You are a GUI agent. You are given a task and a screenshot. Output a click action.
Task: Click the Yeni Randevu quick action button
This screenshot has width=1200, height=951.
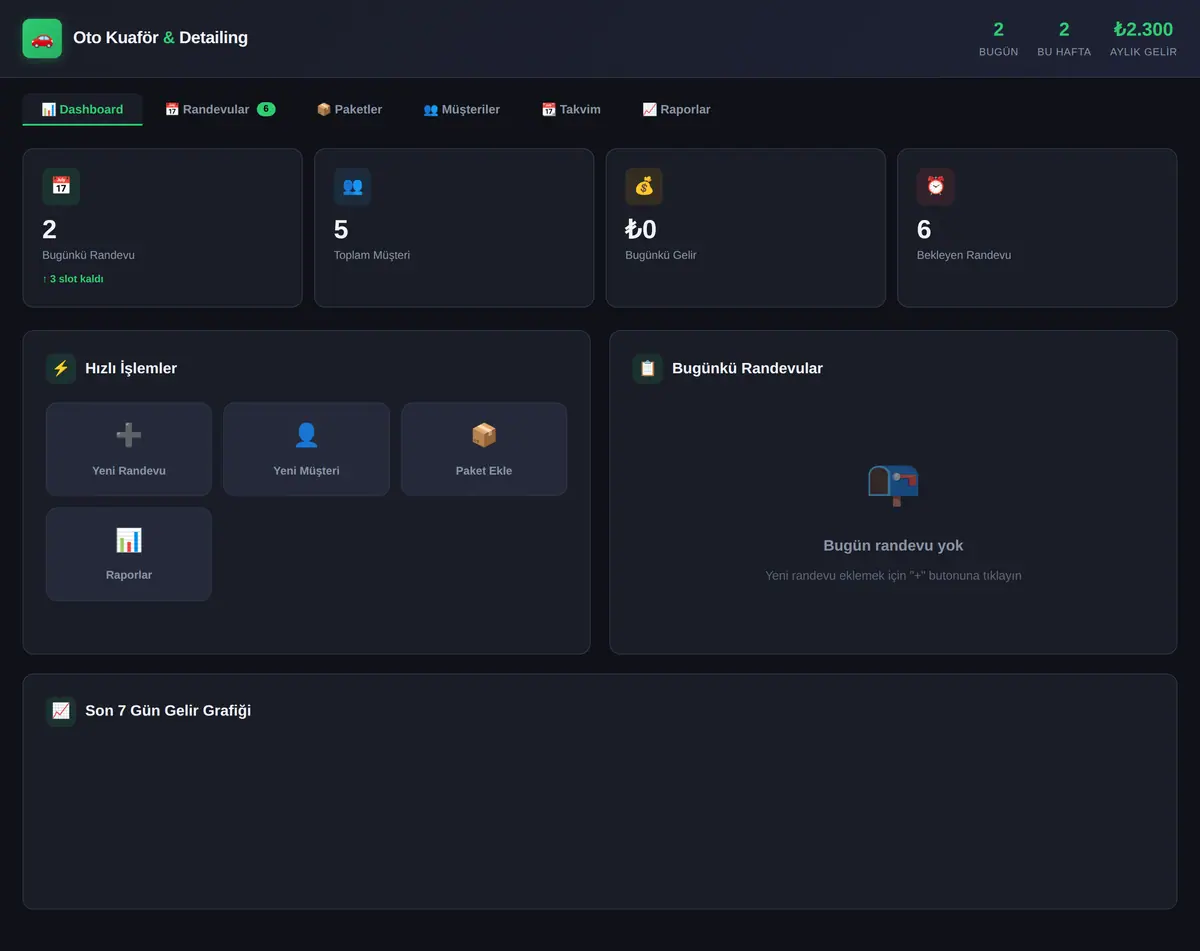pyautogui.click(x=129, y=449)
